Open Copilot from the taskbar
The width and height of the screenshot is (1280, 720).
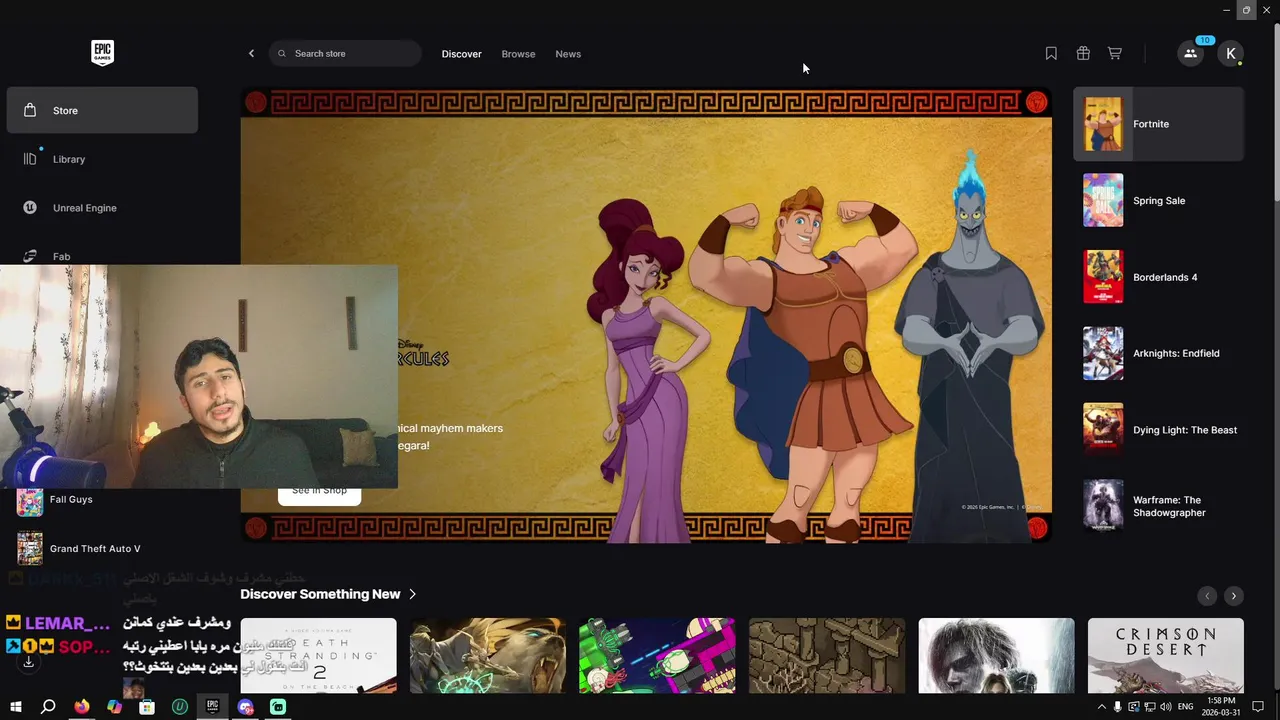(114, 707)
